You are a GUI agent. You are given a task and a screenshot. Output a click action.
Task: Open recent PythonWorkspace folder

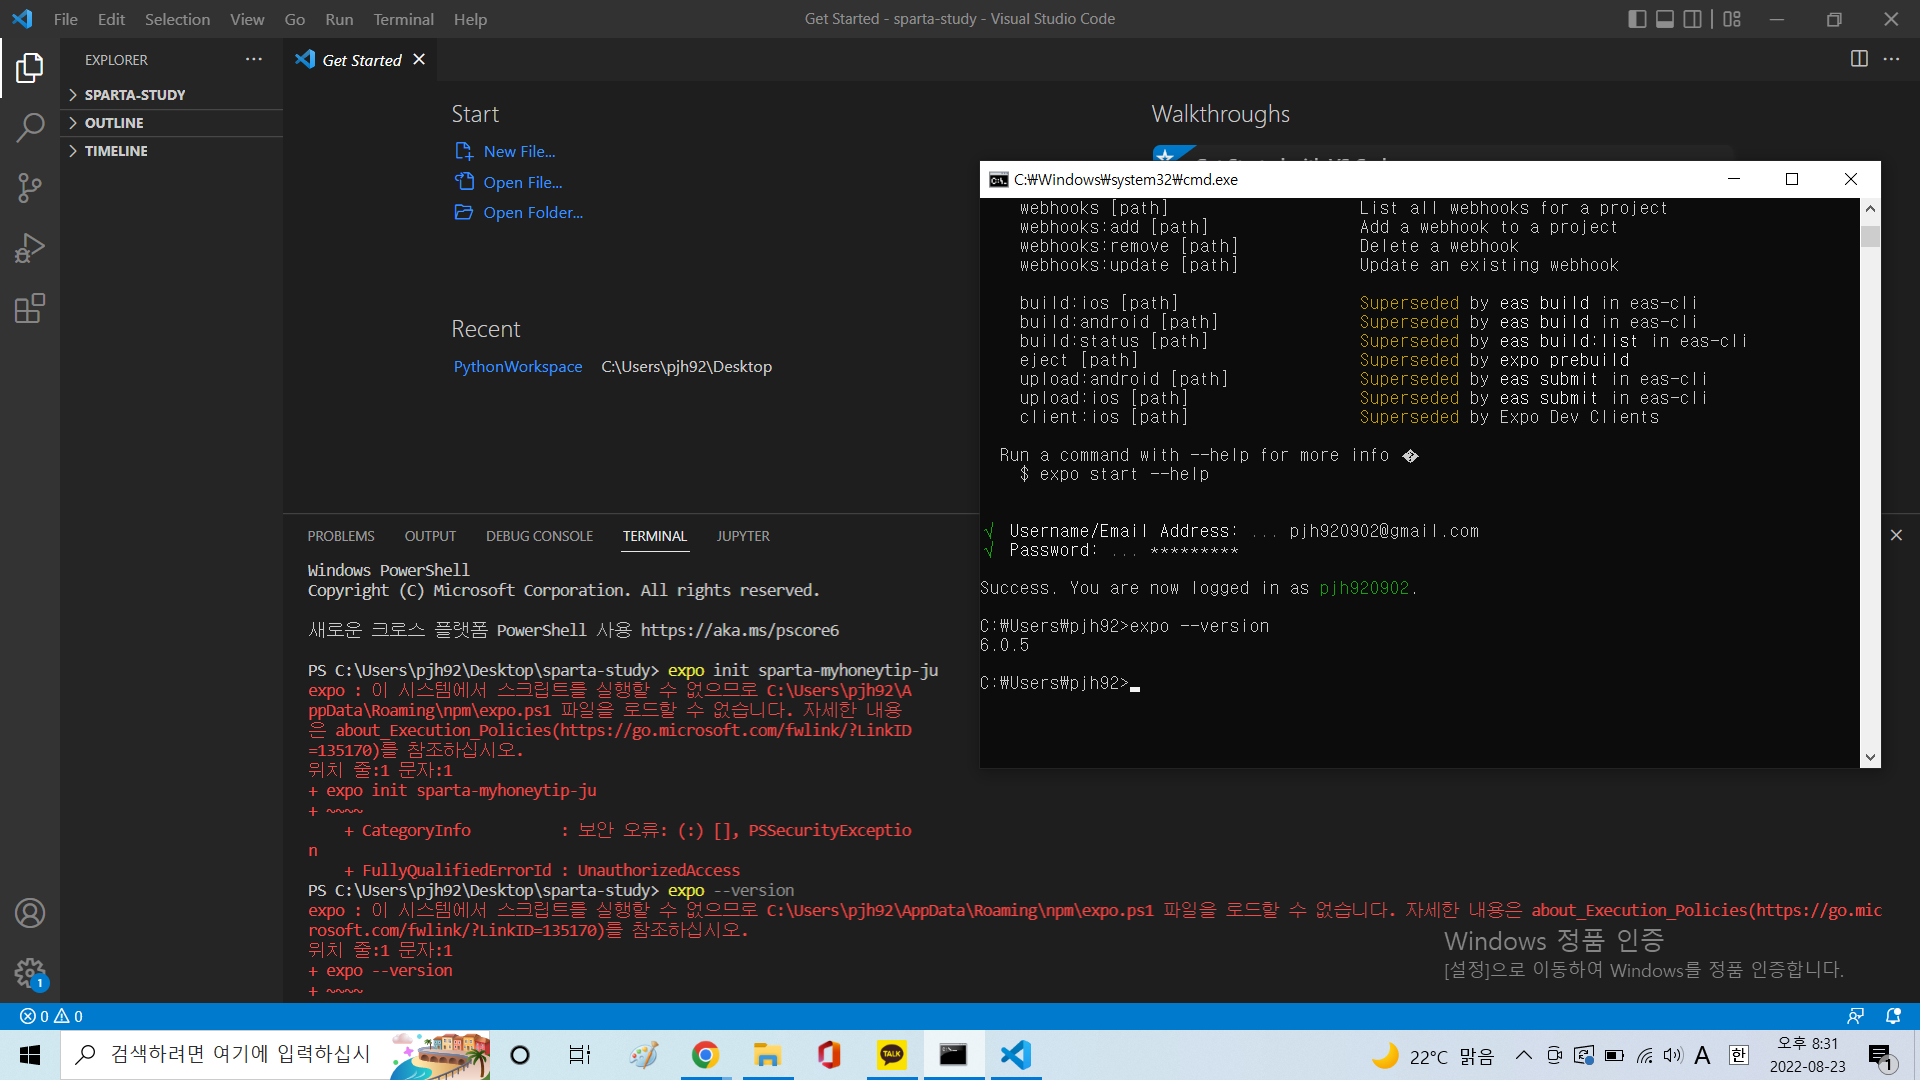[x=518, y=366]
